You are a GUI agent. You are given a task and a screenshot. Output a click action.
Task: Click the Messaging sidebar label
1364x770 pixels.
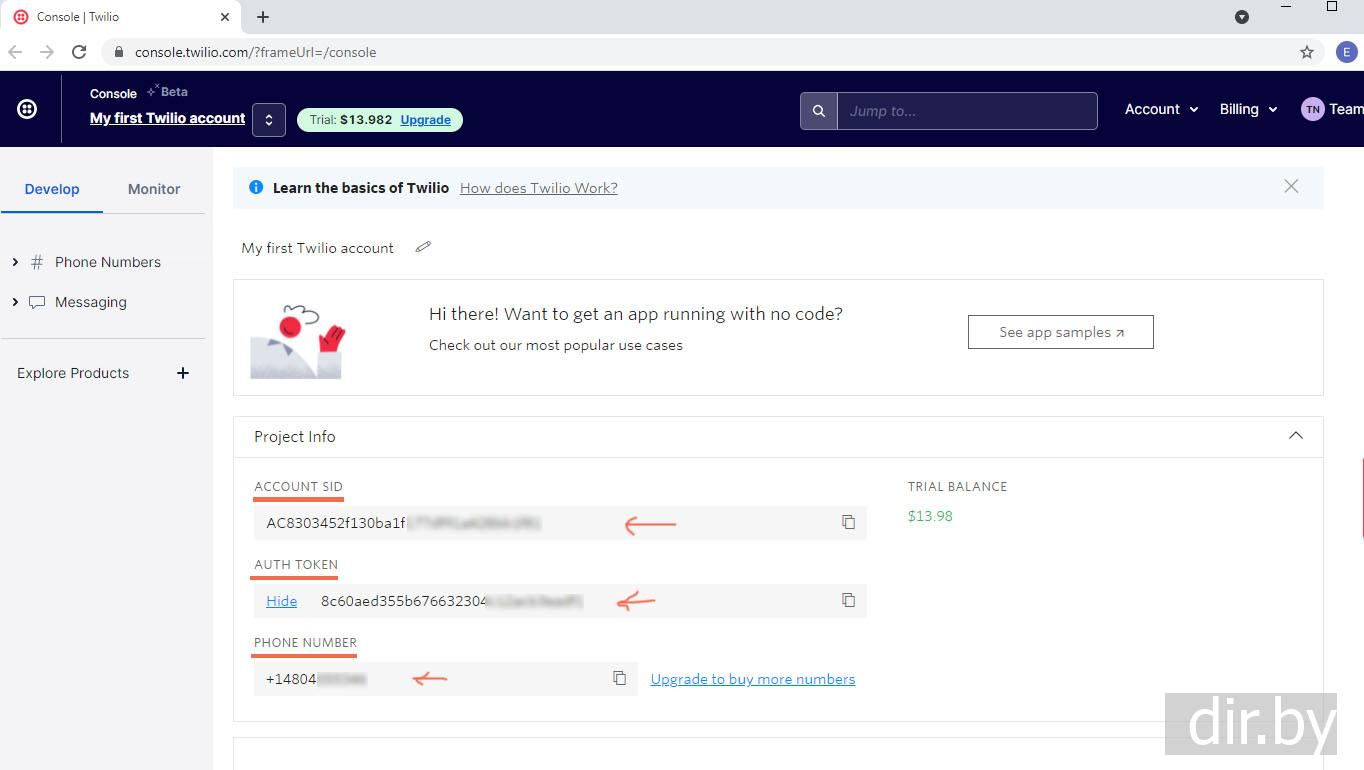pos(91,302)
